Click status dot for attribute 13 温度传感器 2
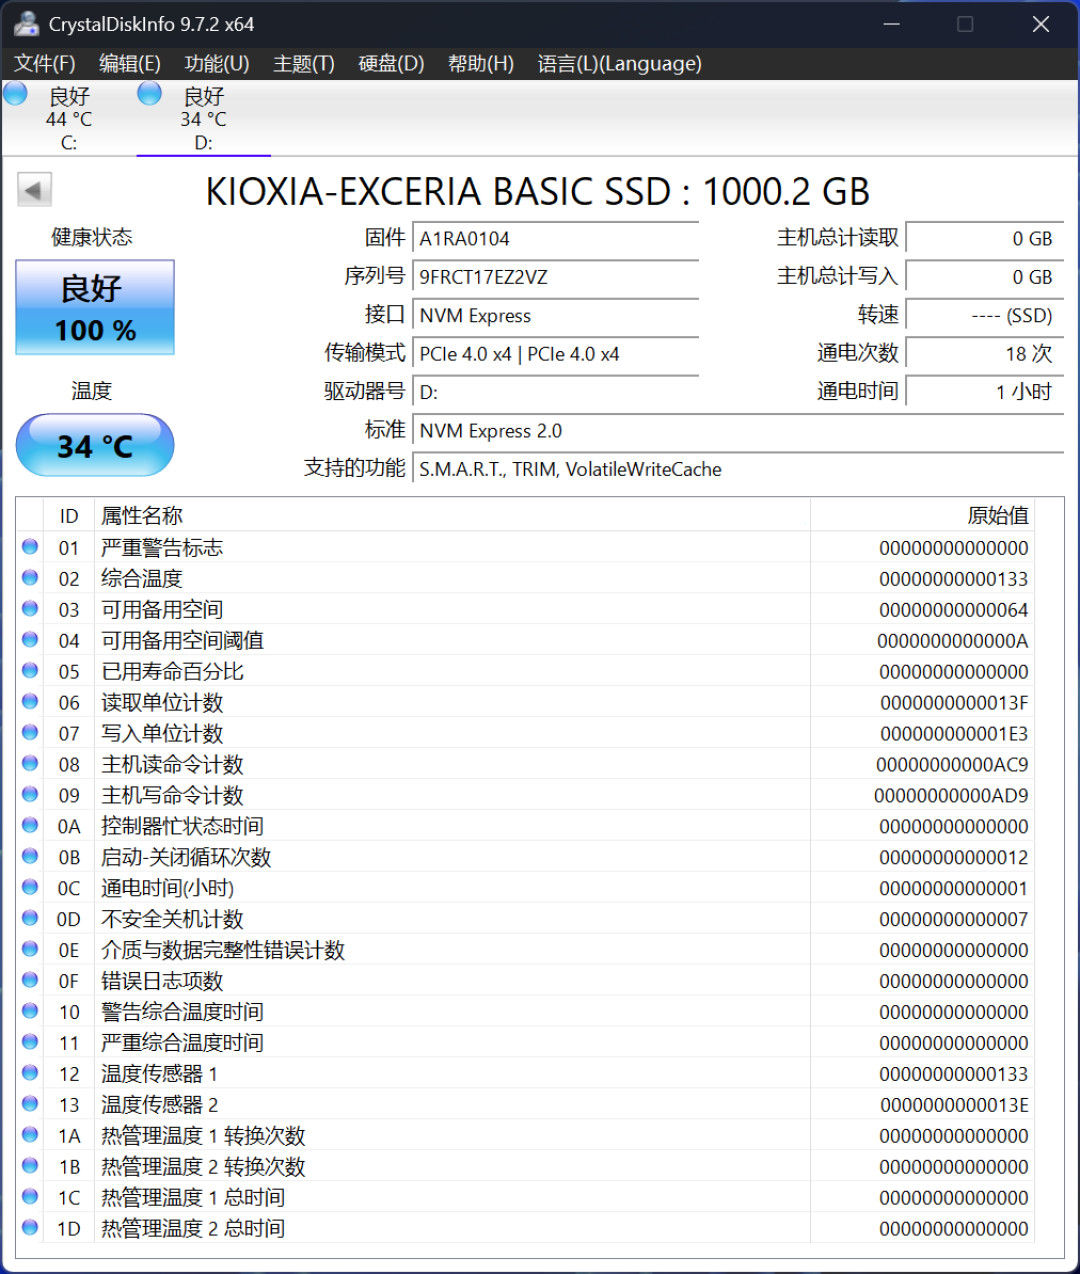Screen dimensions: 1080x1274 (x=30, y=1104)
